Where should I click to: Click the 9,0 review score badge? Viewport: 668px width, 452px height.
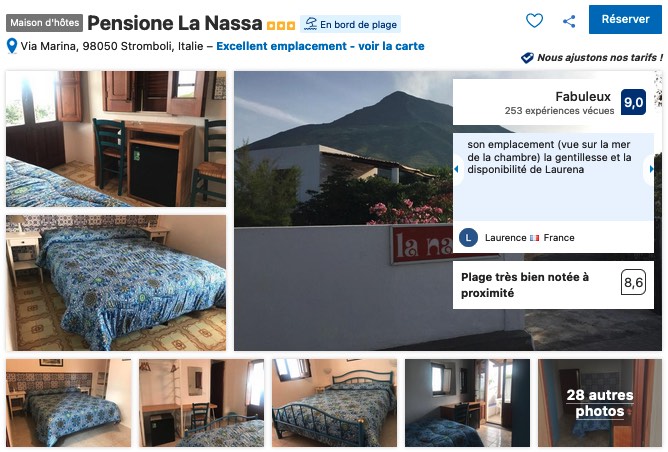tap(633, 102)
